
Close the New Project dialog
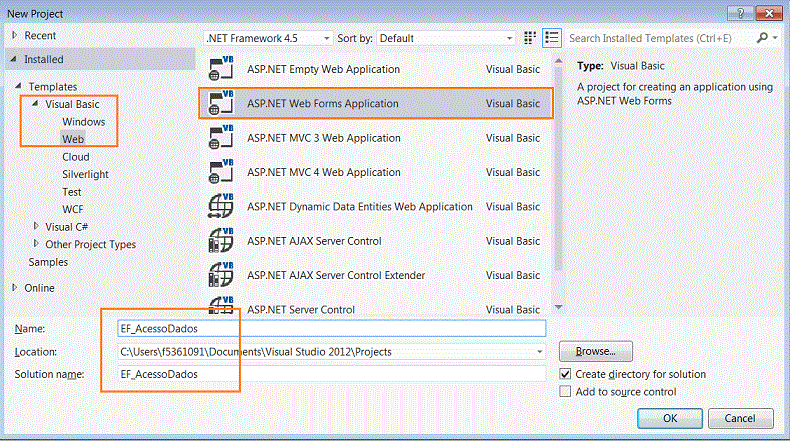[769, 13]
